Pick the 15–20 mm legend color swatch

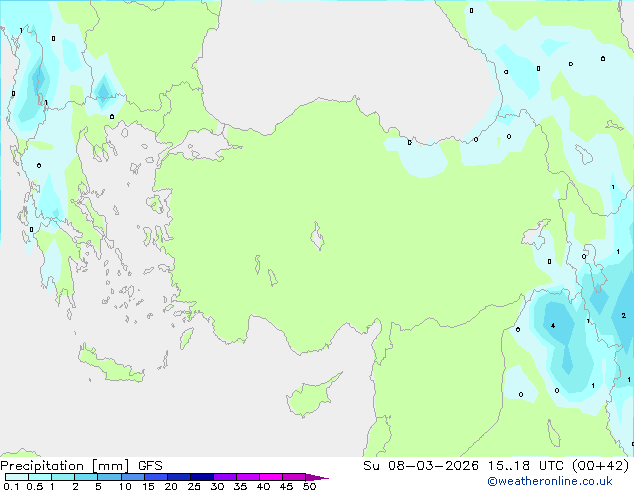click(x=156, y=477)
